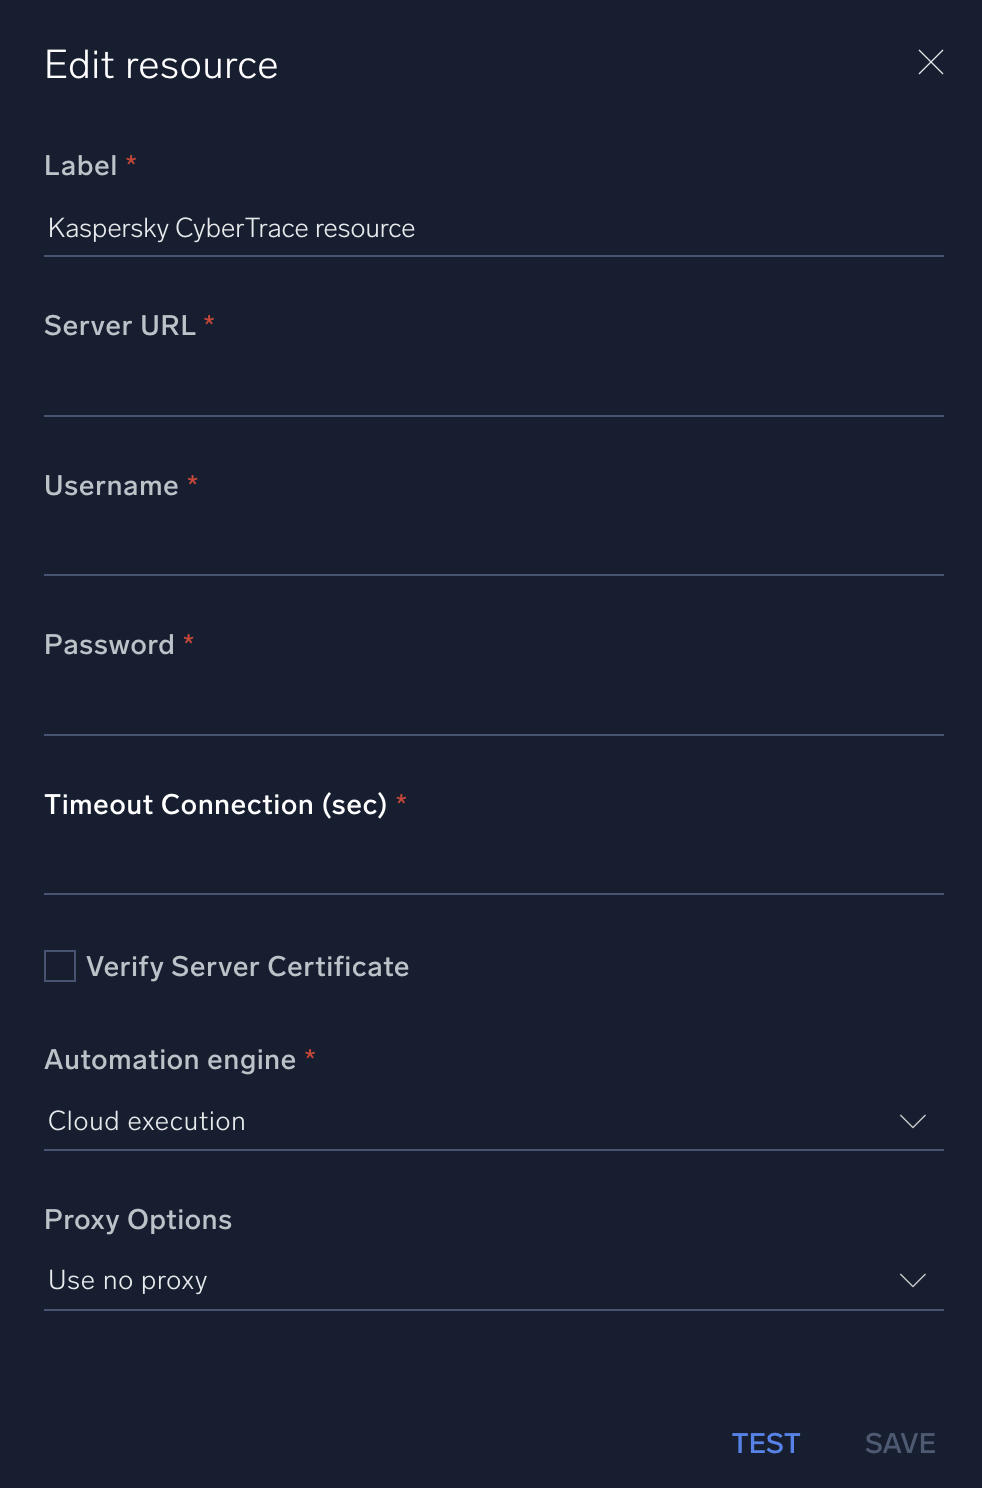Expand the Cloud execution selector chevron
The image size is (982, 1488).
(x=912, y=1121)
